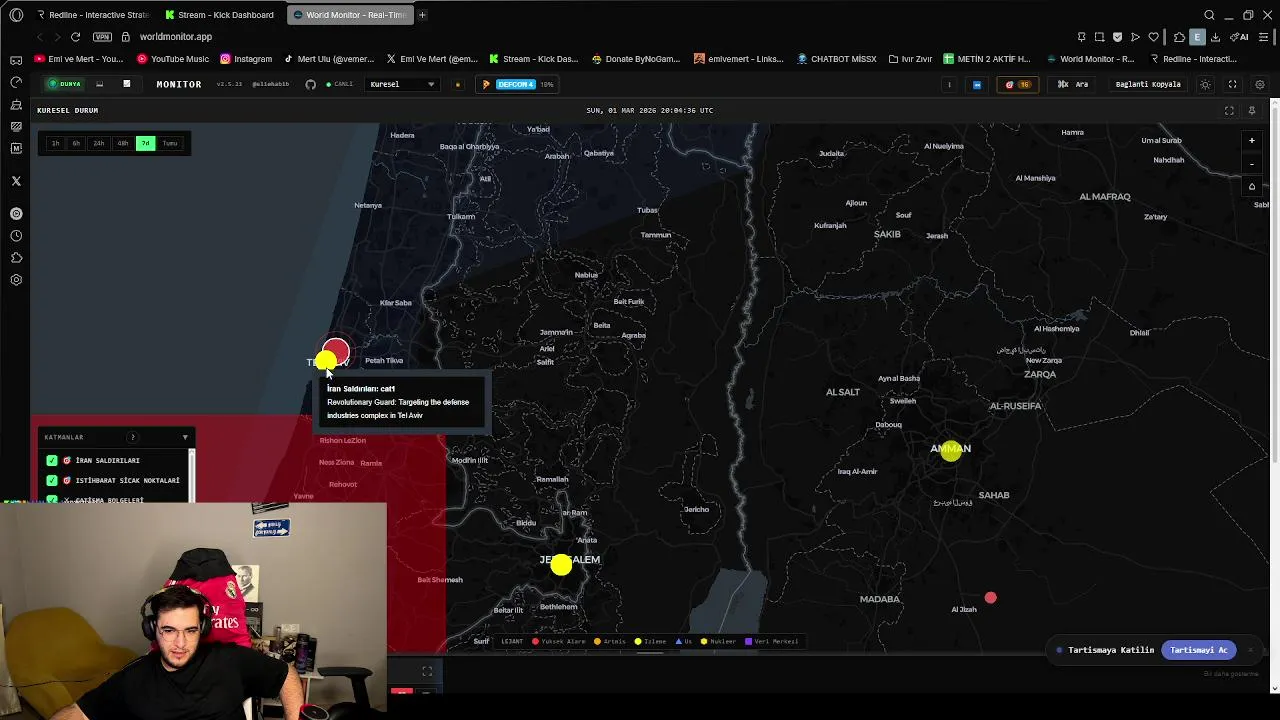Zoom out on the map
1280x720 pixels.
click(x=1251, y=164)
